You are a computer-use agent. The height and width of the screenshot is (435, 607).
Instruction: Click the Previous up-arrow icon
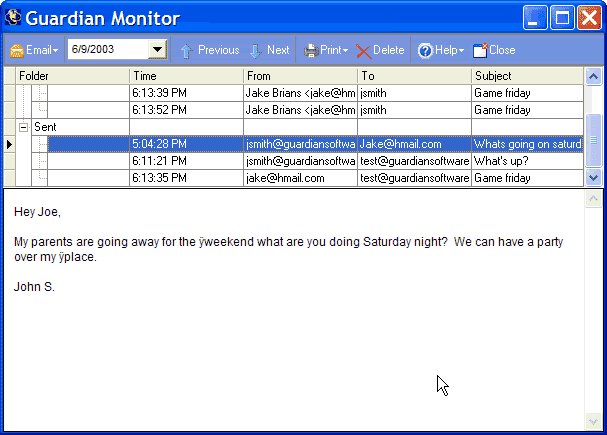(187, 51)
